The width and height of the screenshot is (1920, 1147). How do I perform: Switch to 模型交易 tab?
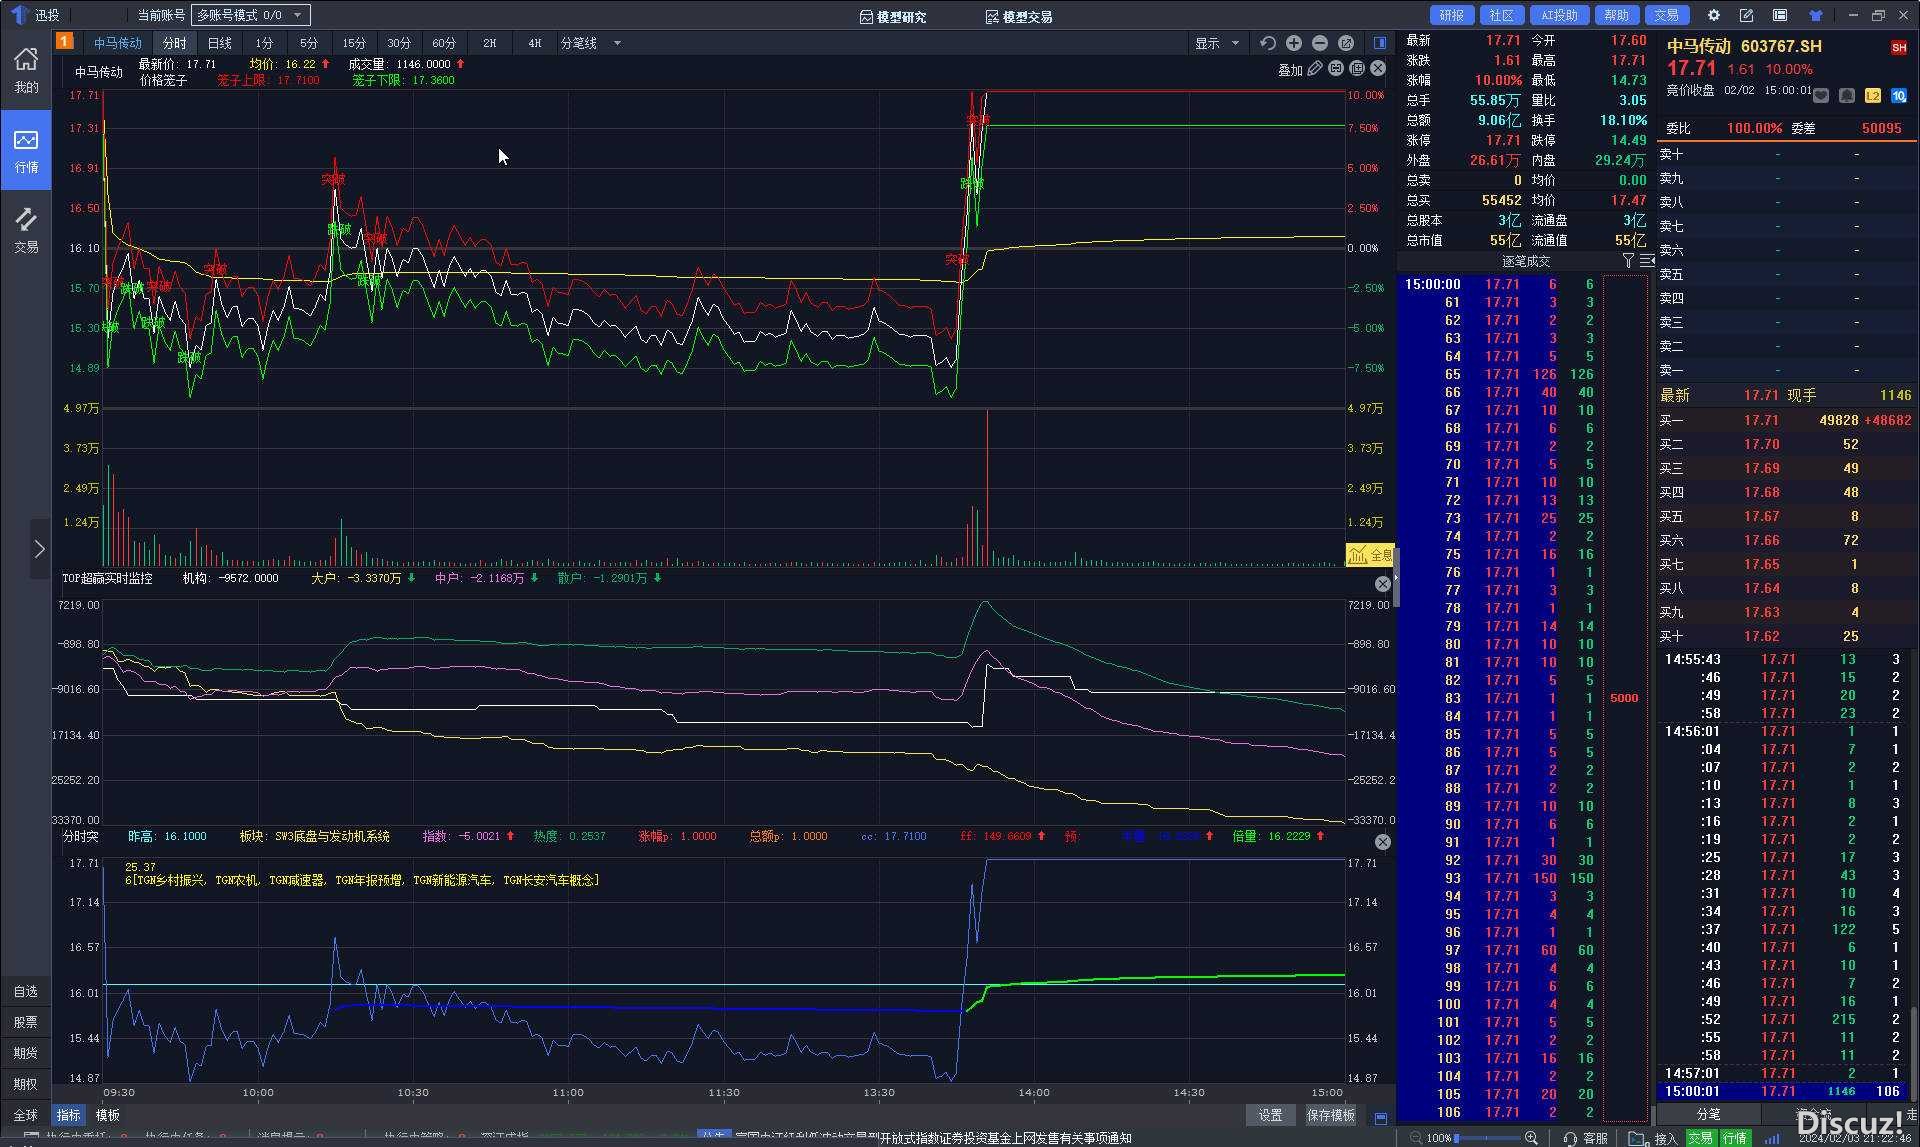[x=1018, y=17]
